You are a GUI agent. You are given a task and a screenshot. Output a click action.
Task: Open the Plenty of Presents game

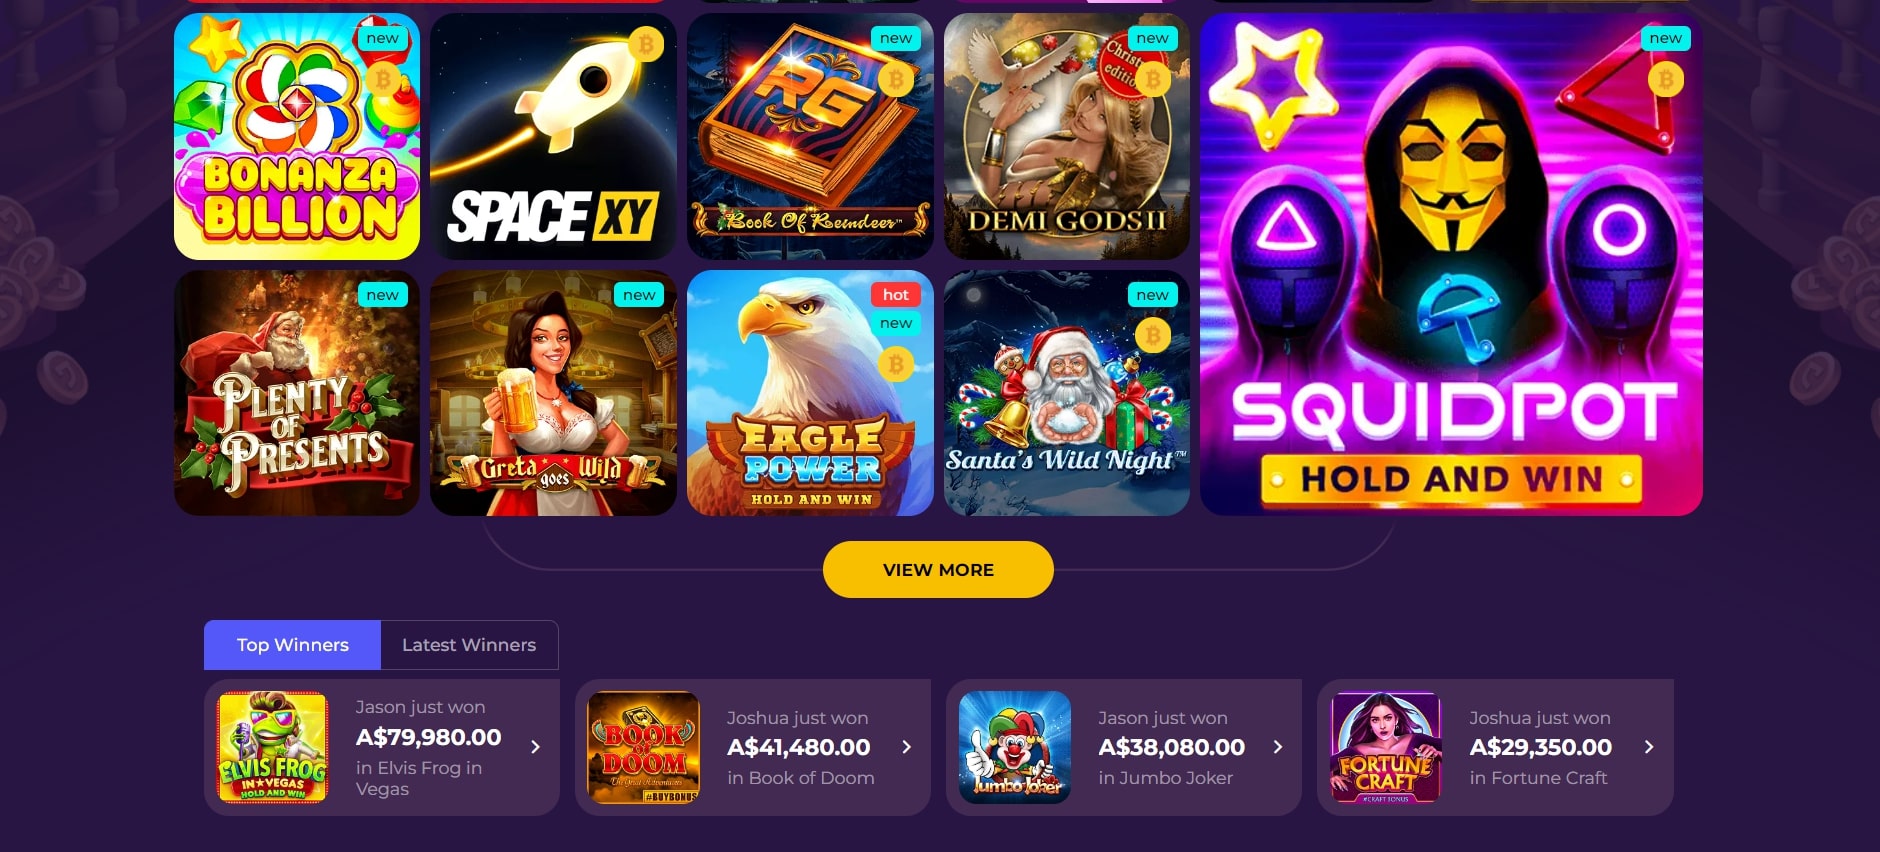click(297, 393)
